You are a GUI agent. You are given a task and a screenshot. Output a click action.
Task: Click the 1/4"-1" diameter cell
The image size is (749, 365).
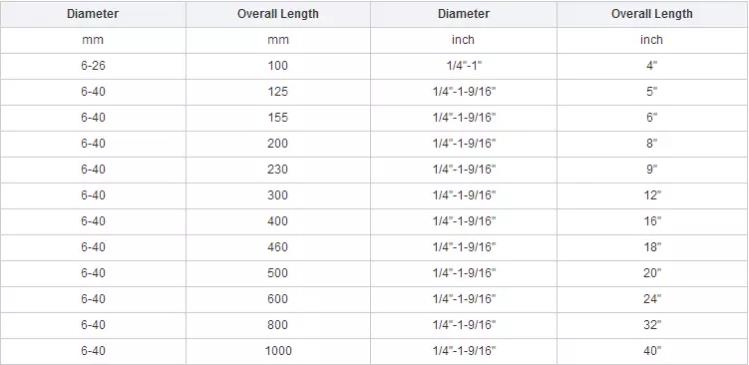click(463, 66)
